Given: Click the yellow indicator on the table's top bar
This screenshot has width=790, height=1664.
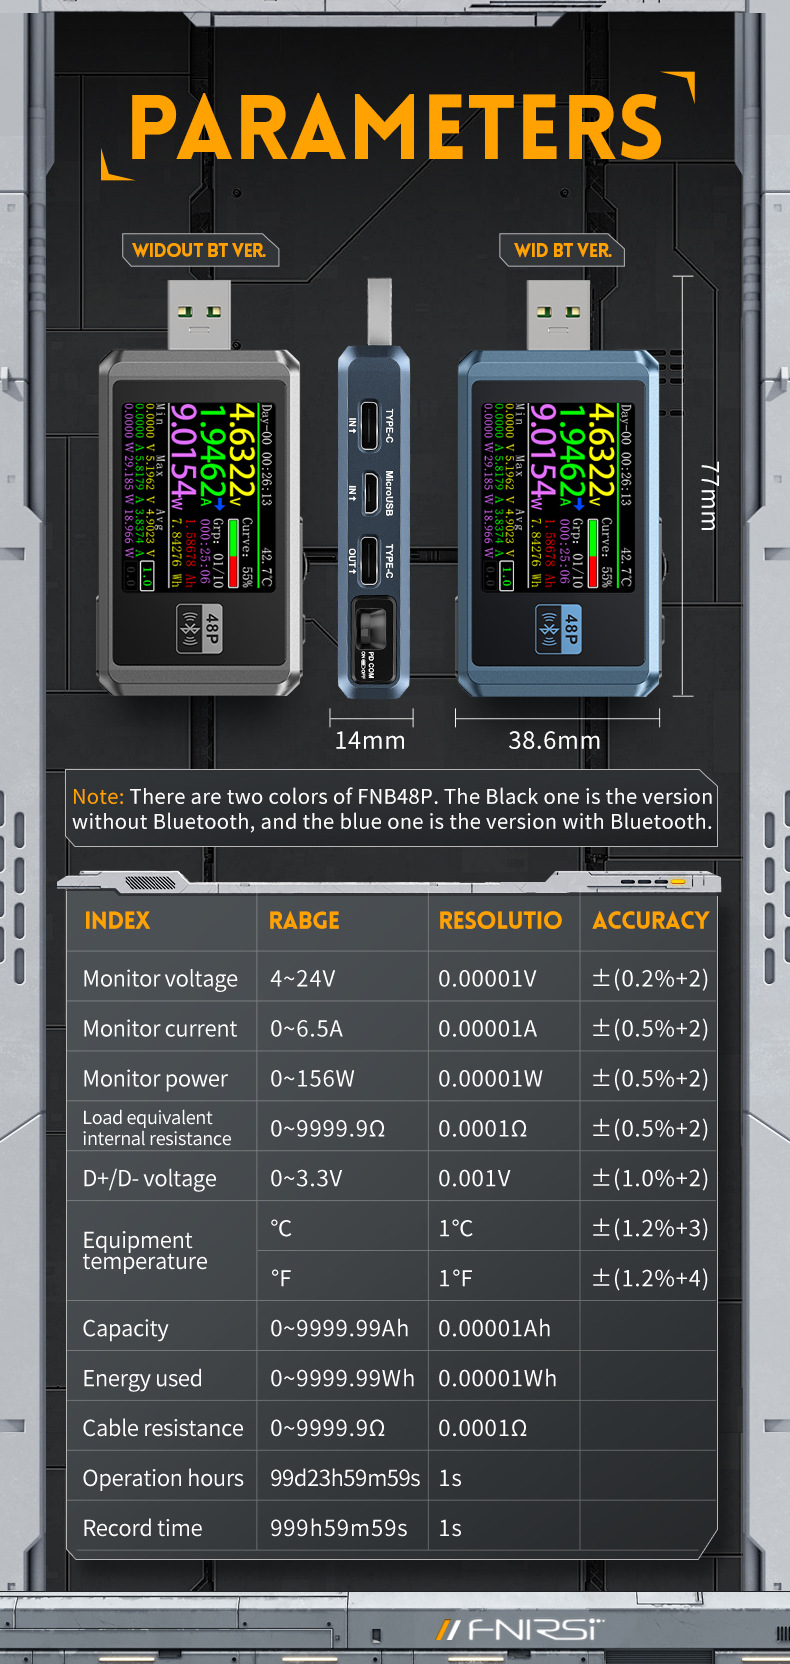Looking at the screenshot, I should coord(678,882).
